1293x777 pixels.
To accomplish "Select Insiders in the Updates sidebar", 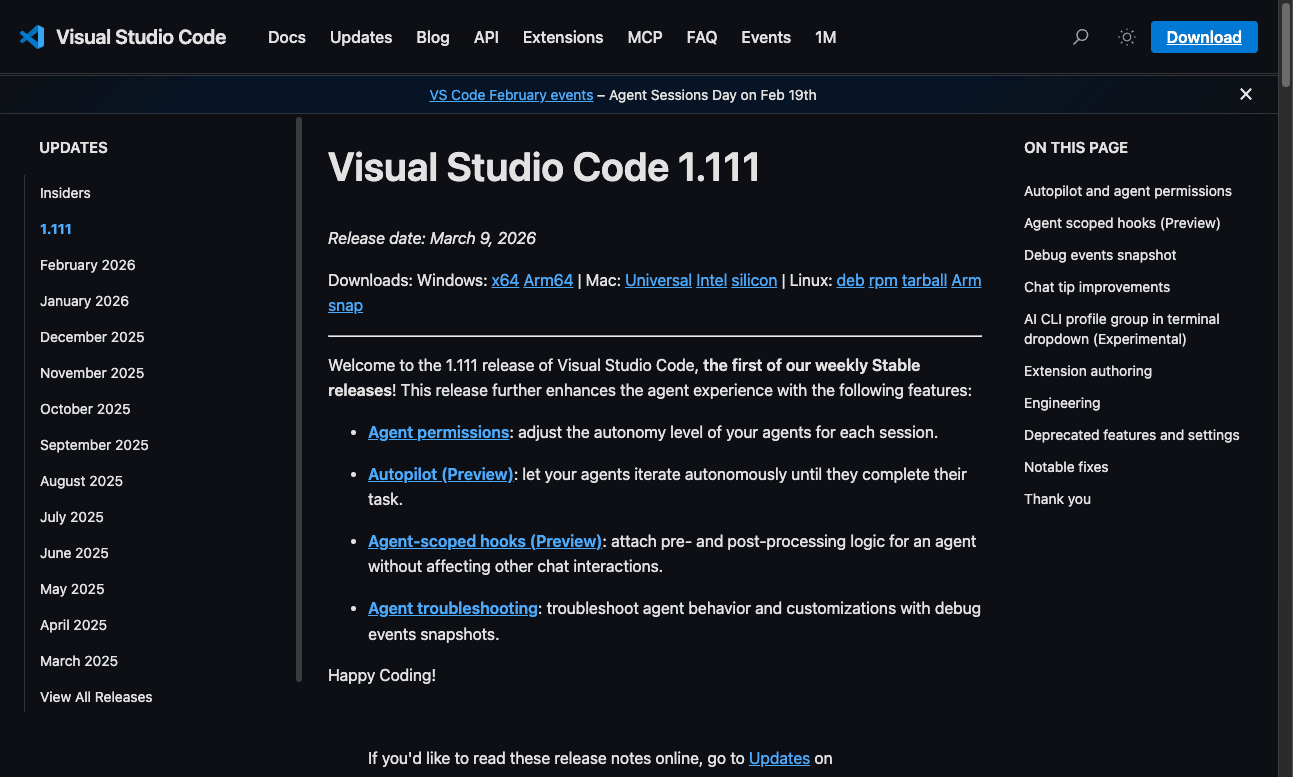I will [x=65, y=193].
